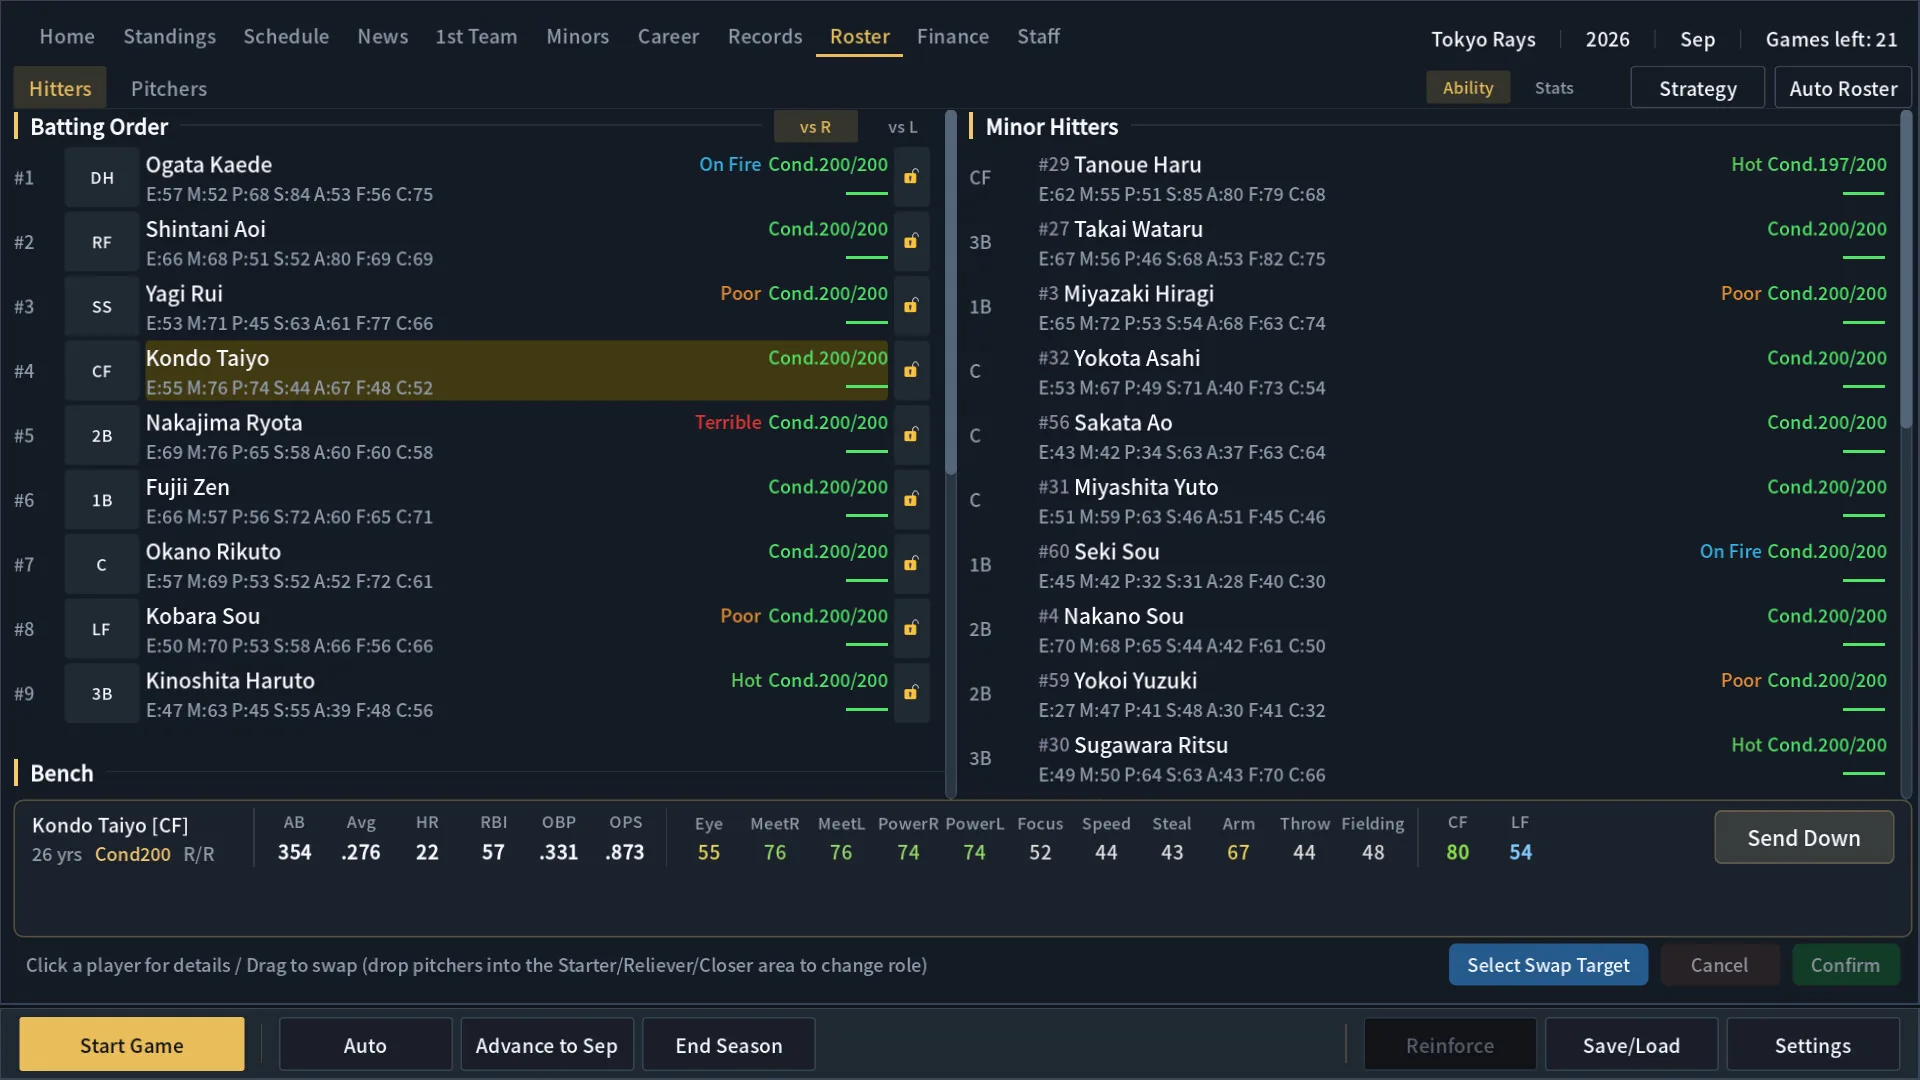Toggle the lock icon beside Yagi Rui

click(911, 306)
